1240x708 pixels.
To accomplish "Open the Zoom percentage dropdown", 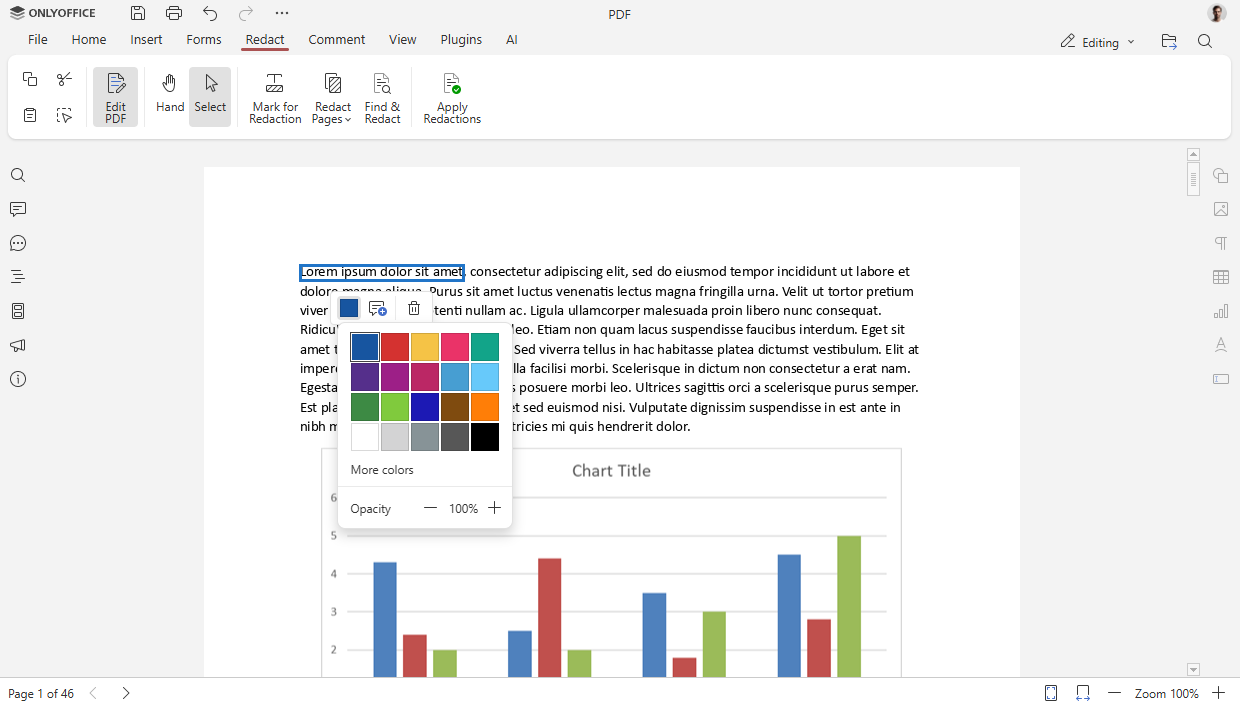I will point(1166,692).
